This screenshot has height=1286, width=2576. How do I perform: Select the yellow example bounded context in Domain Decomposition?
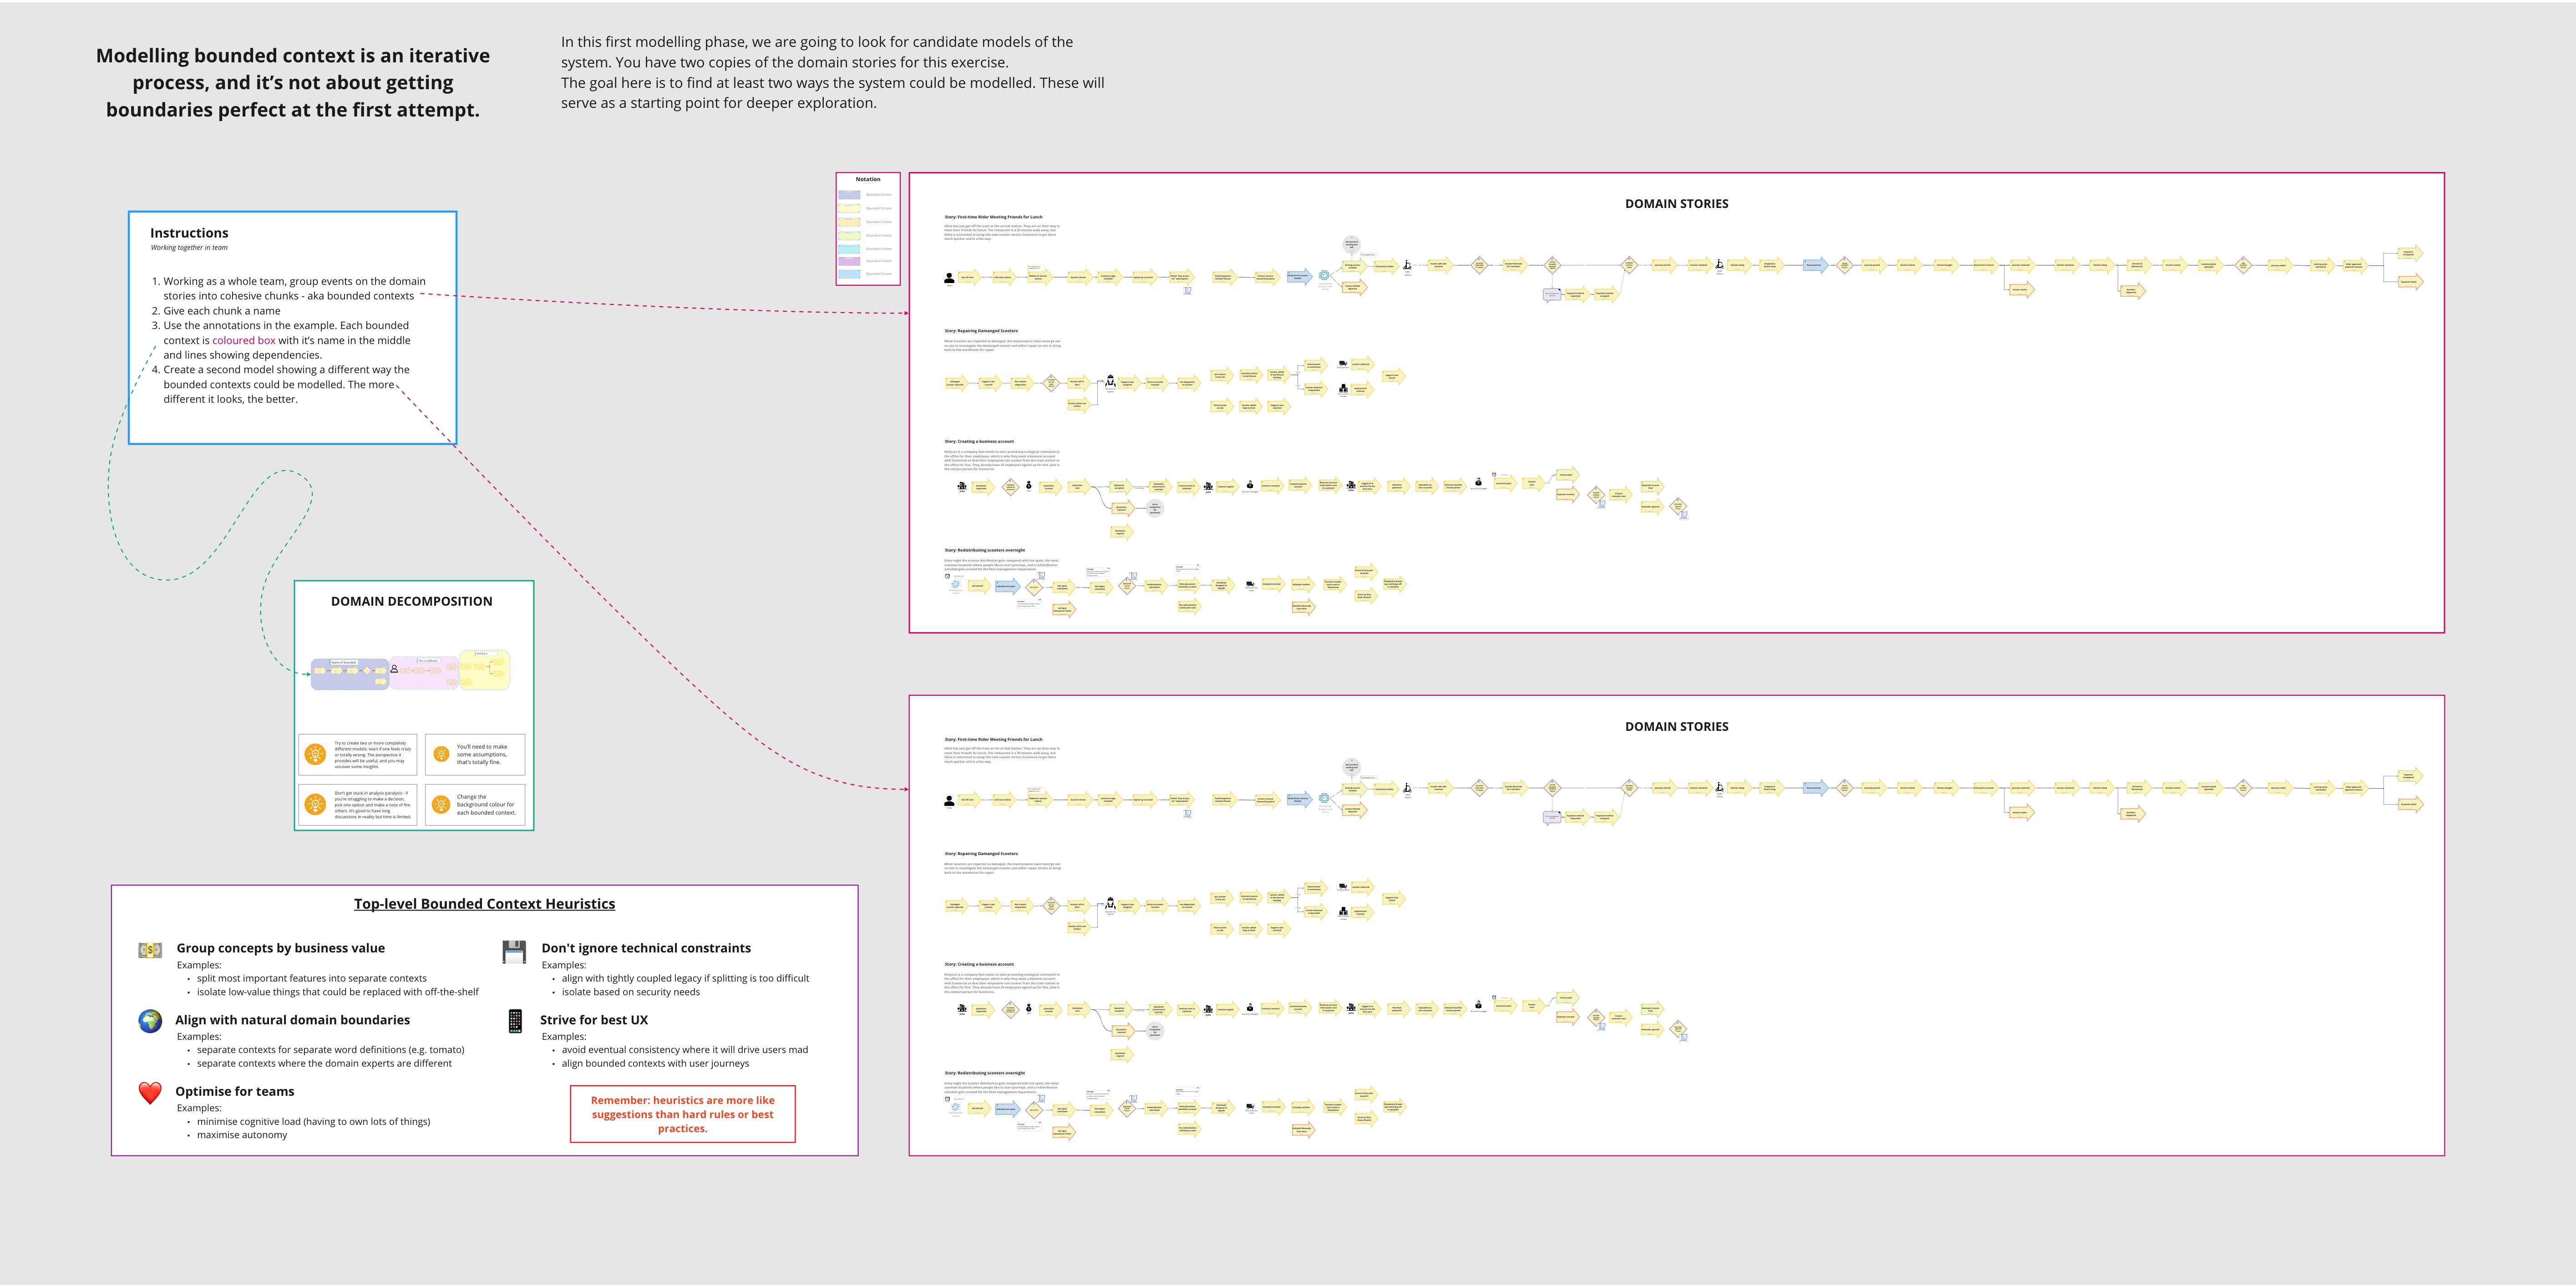485,670
